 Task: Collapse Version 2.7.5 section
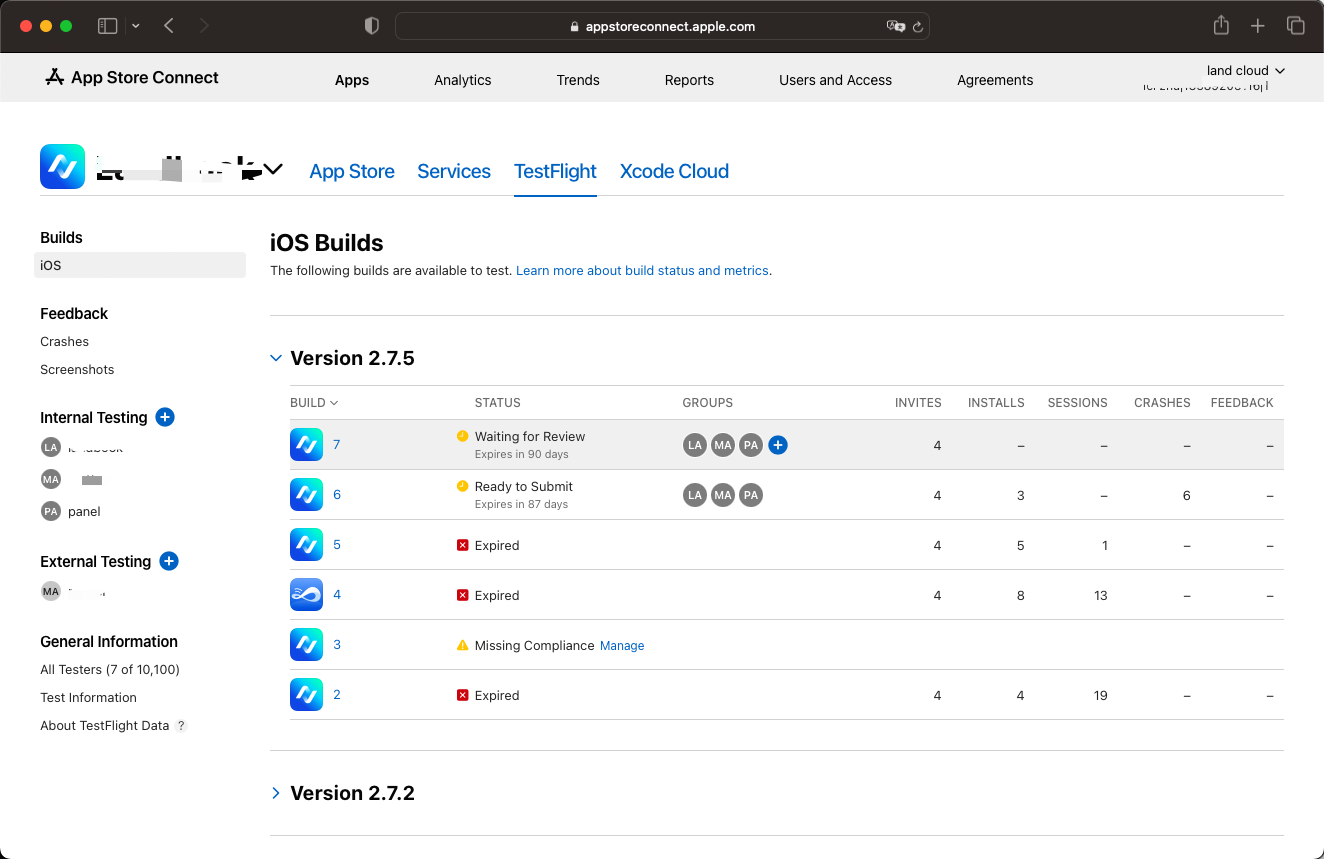pyautogui.click(x=276, y=358)
